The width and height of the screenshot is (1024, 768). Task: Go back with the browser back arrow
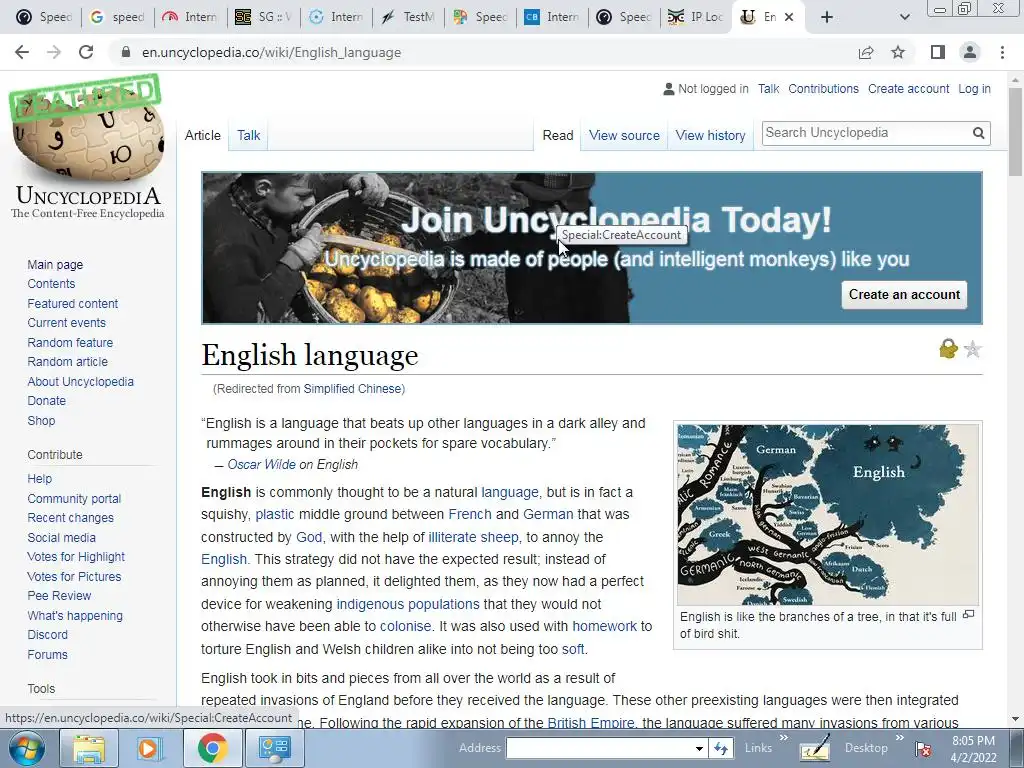coord(22,52)
